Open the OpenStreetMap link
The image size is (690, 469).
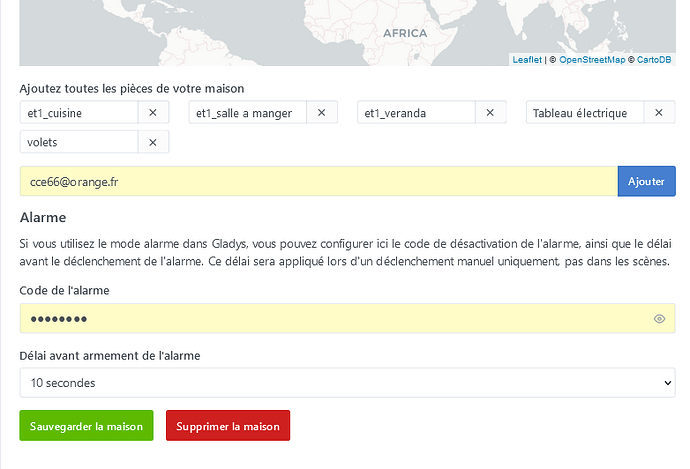pos(592,60)
